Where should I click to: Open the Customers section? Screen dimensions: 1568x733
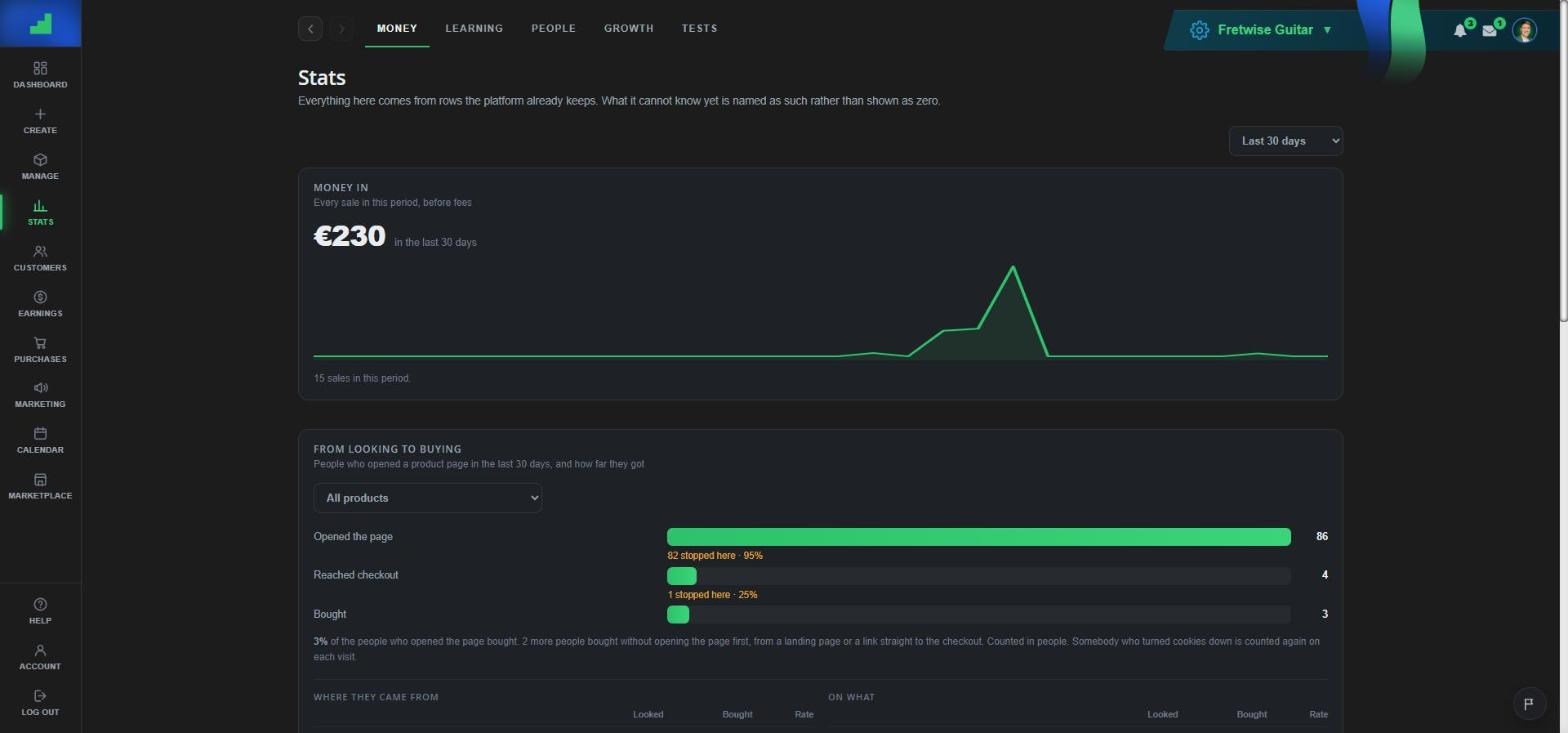point(40,259)
